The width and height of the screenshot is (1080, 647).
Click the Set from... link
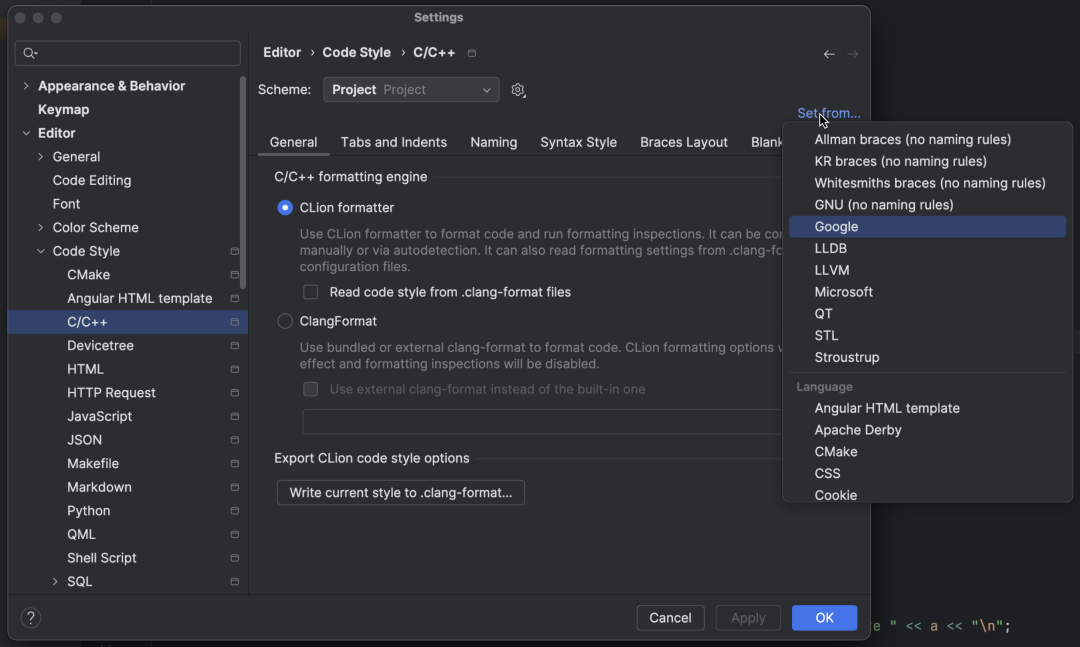[829, 113]
